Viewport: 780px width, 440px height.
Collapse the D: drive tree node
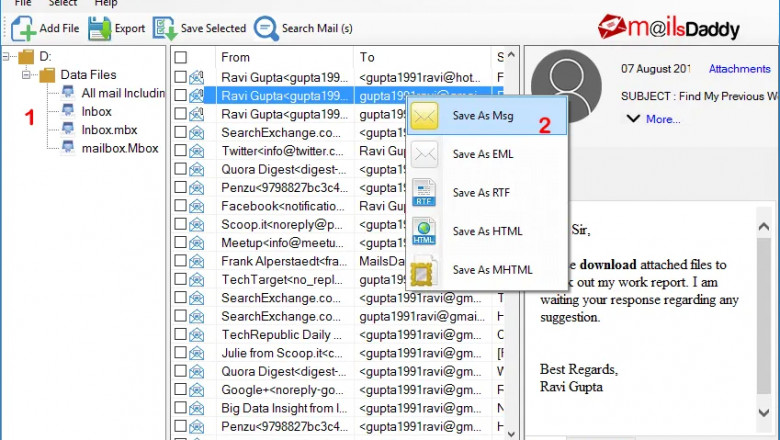tap(8, 57)
